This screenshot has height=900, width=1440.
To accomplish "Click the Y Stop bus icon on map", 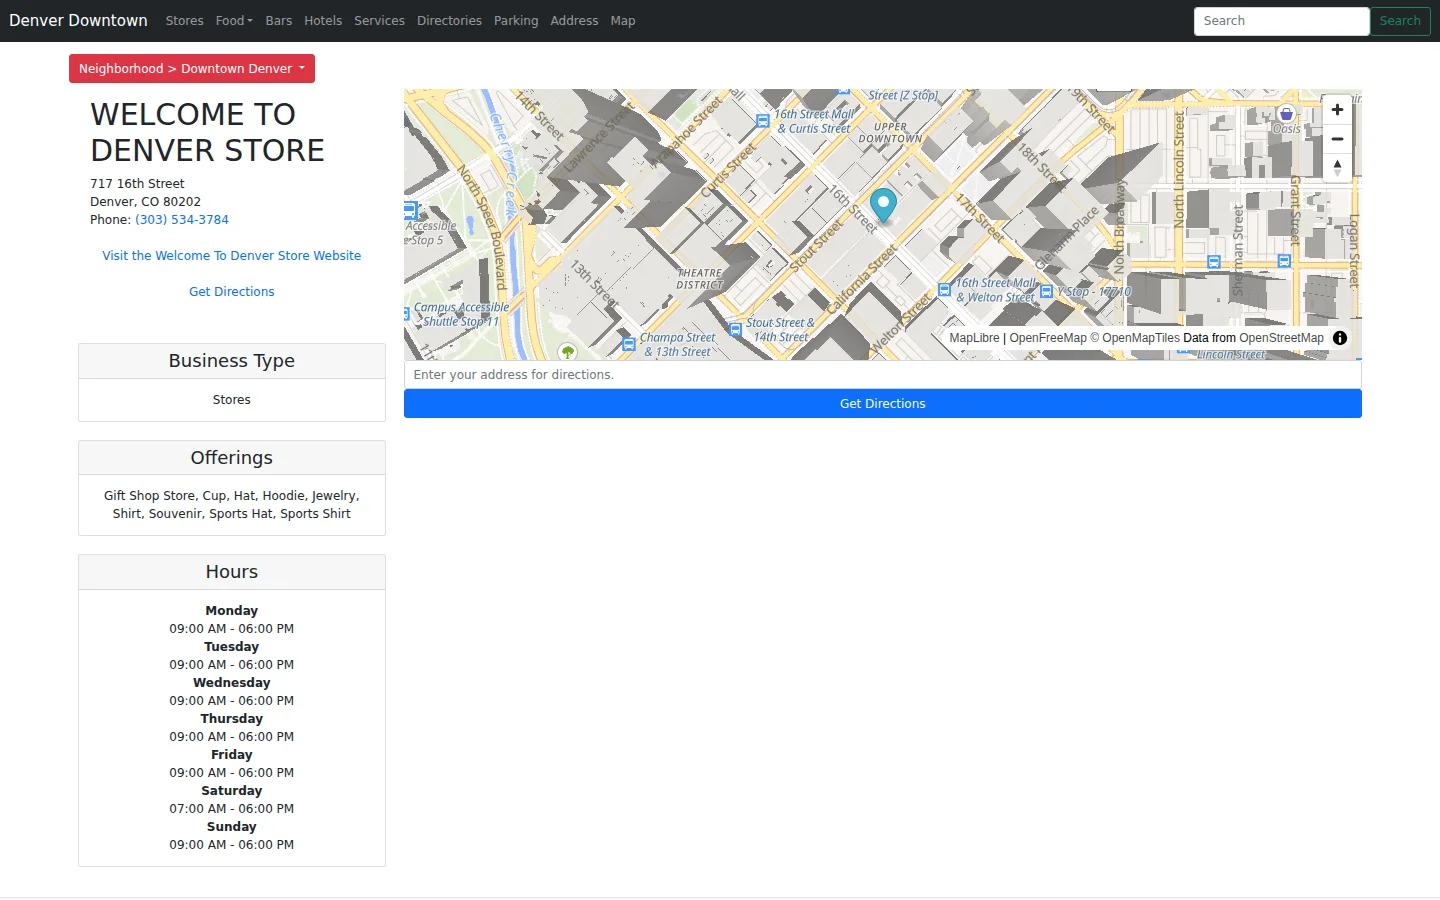I will point(1046,292).
